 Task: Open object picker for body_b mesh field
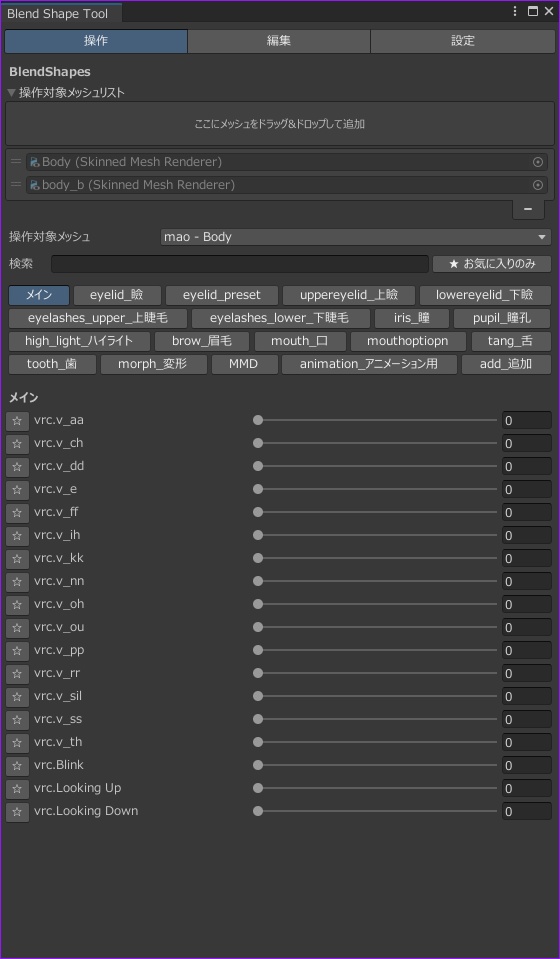[538, 185]
